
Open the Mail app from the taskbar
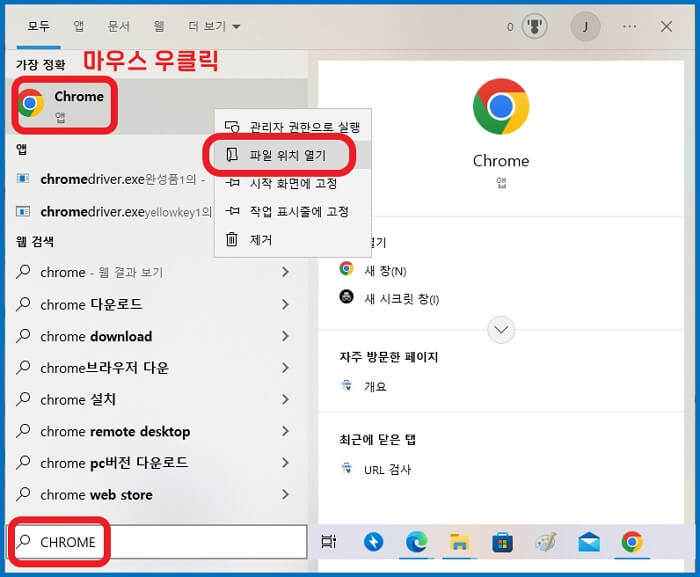click(x=589, y=542)
